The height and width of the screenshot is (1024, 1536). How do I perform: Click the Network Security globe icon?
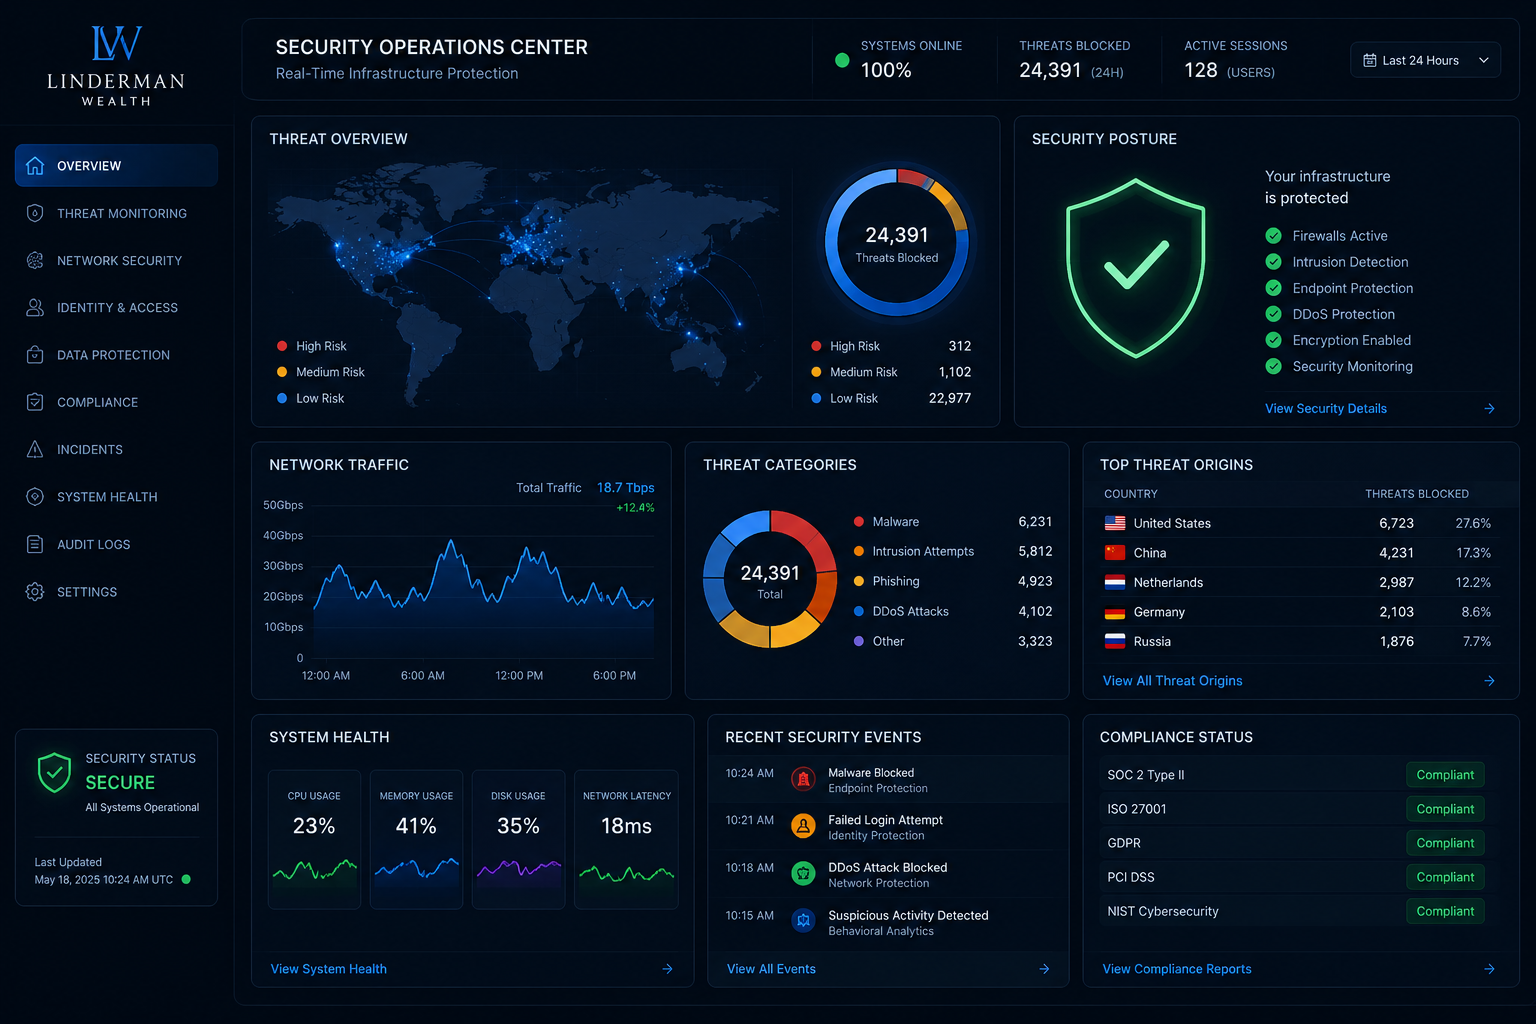pyautogui.click(x=35, y=260)
